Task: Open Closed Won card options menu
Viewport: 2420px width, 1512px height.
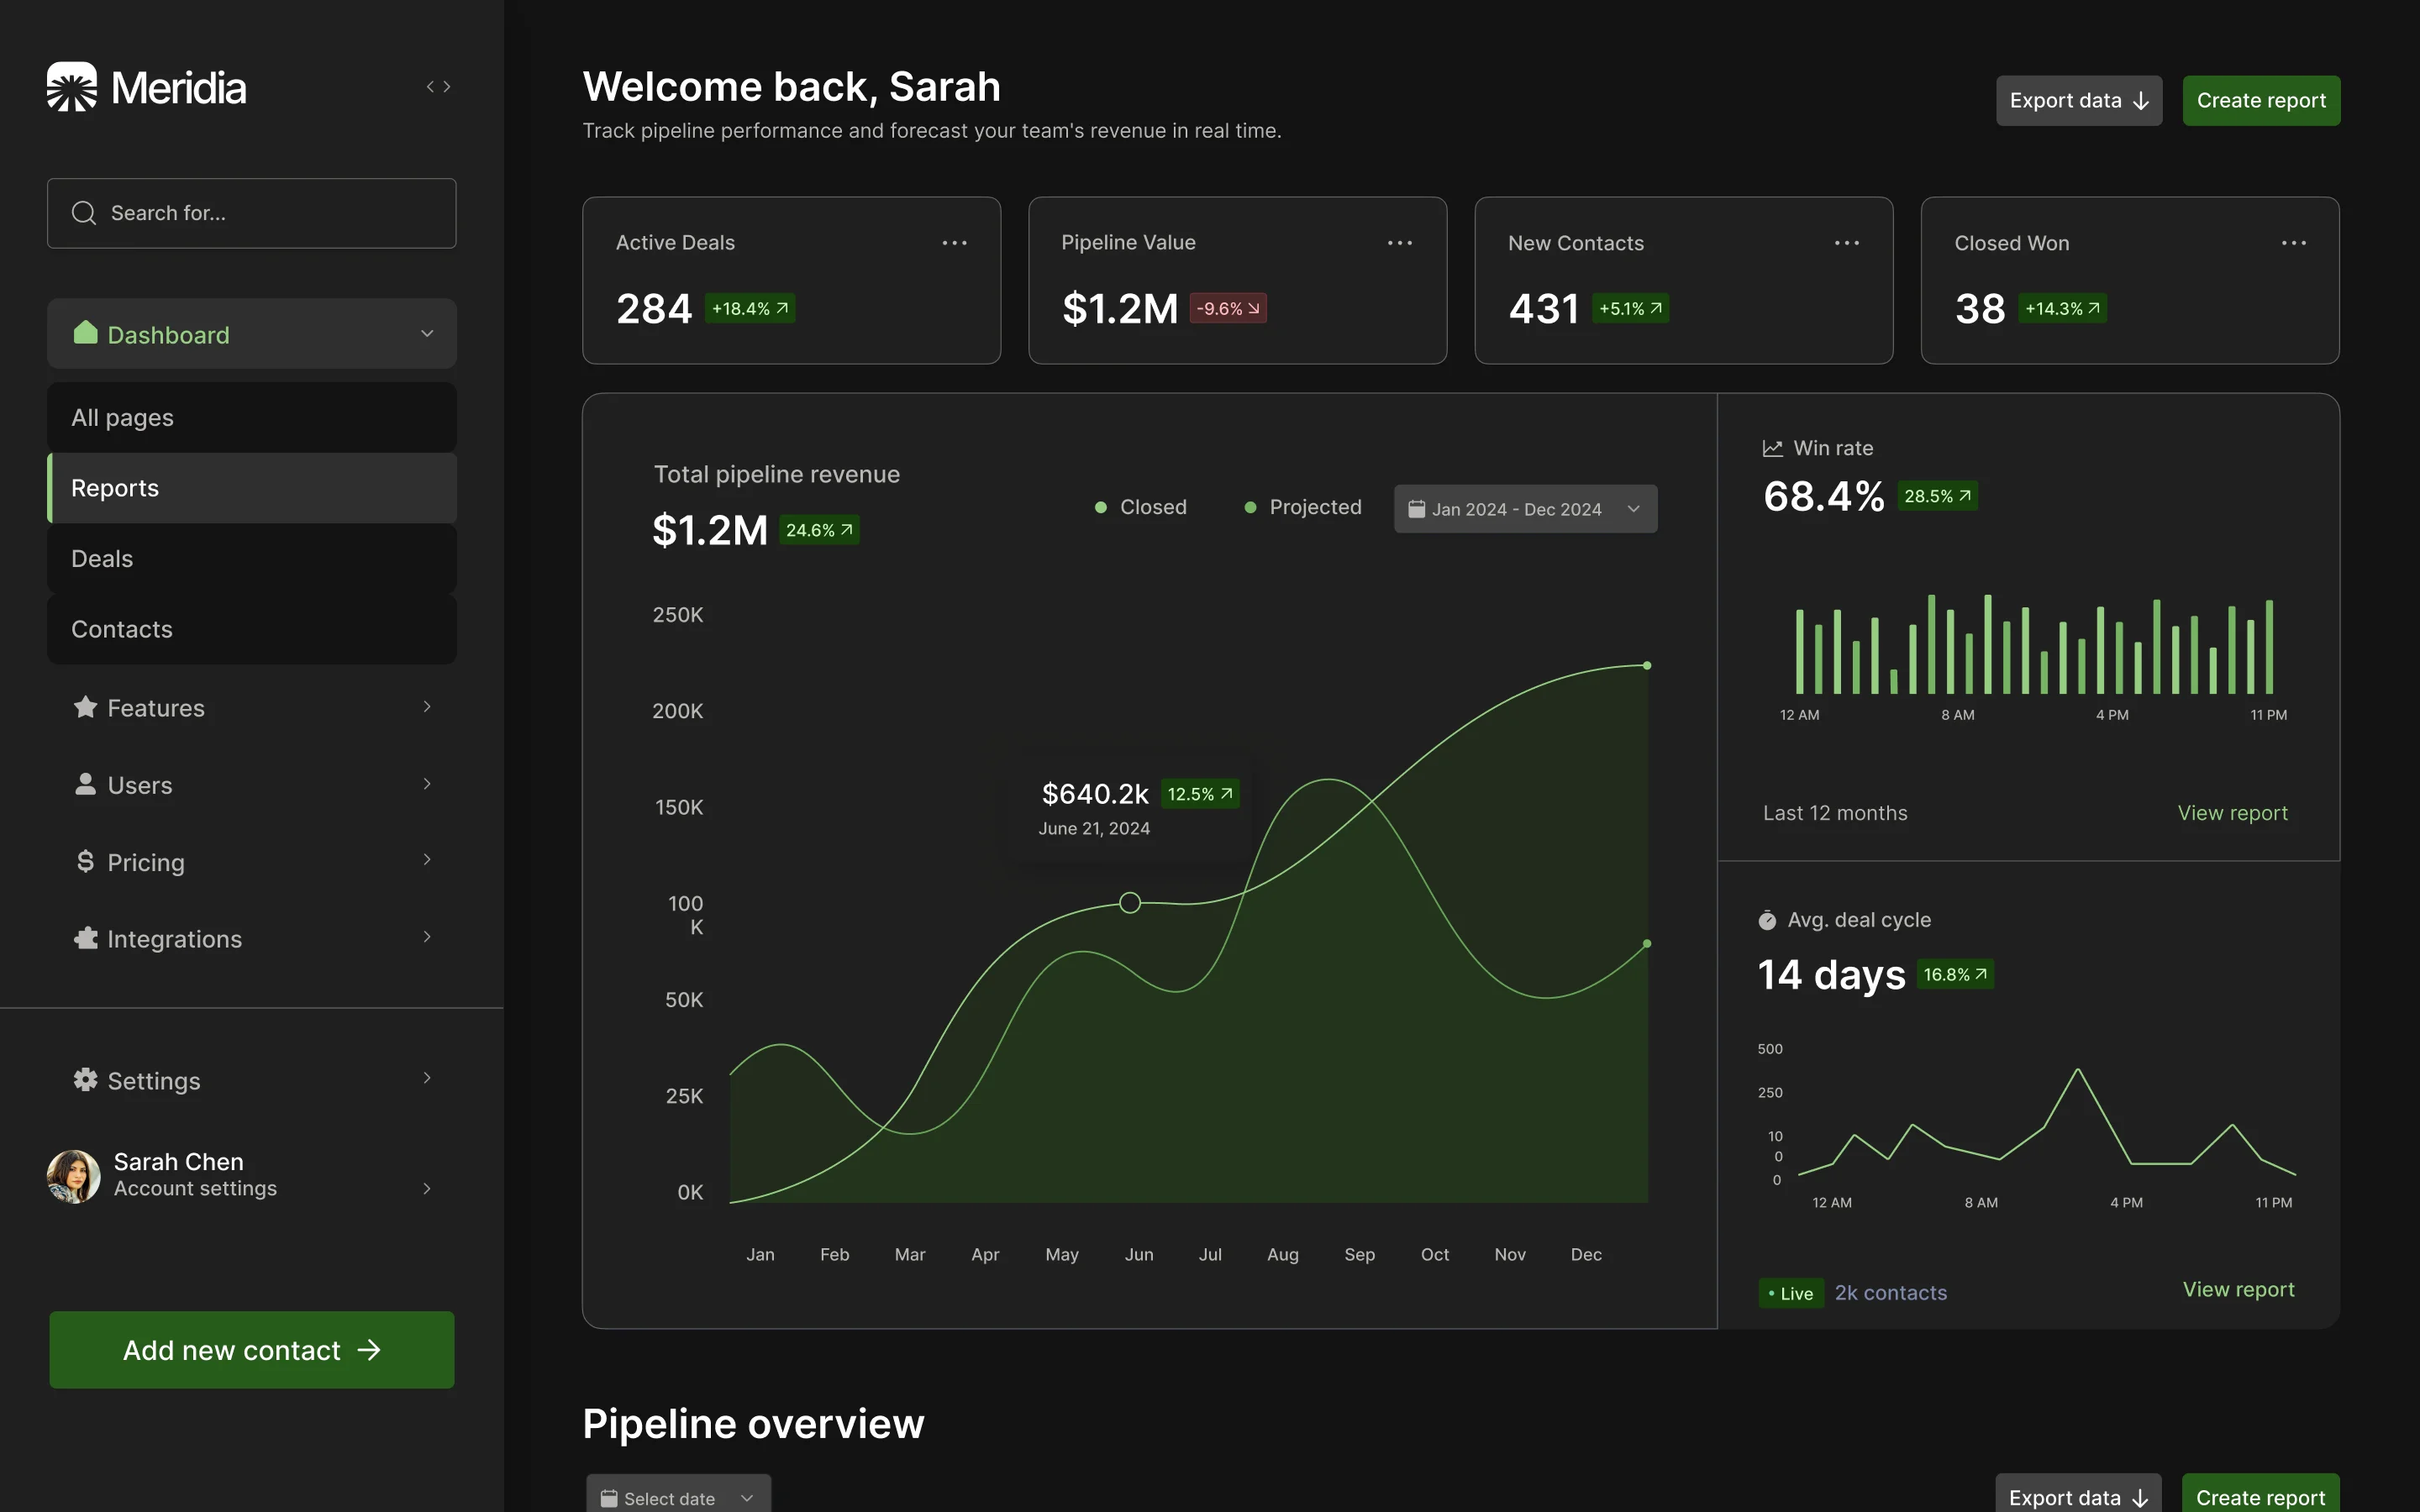Action: (2293, 243)
